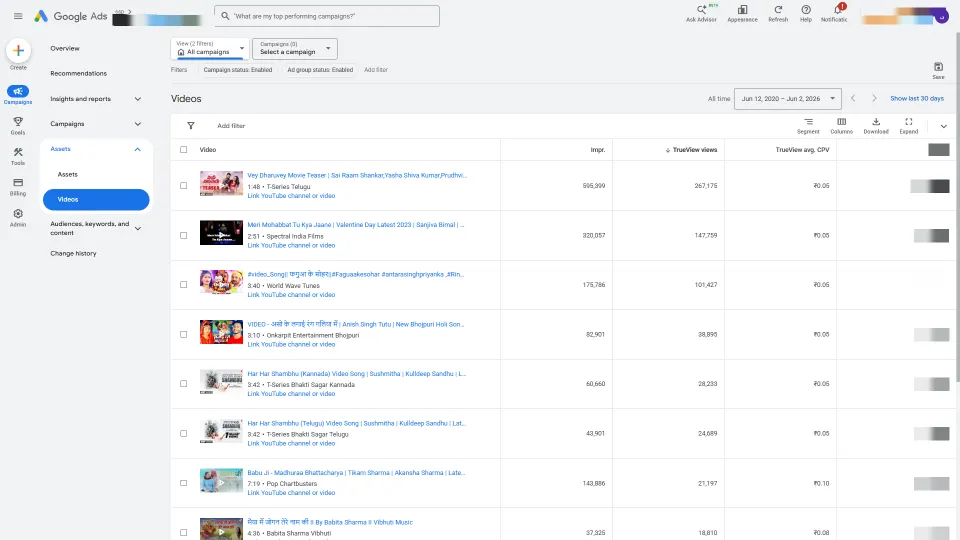Open the Columns editor
The height and width of the screenshot is (540, 960).
pyautogui.click(x=841, y=126)
